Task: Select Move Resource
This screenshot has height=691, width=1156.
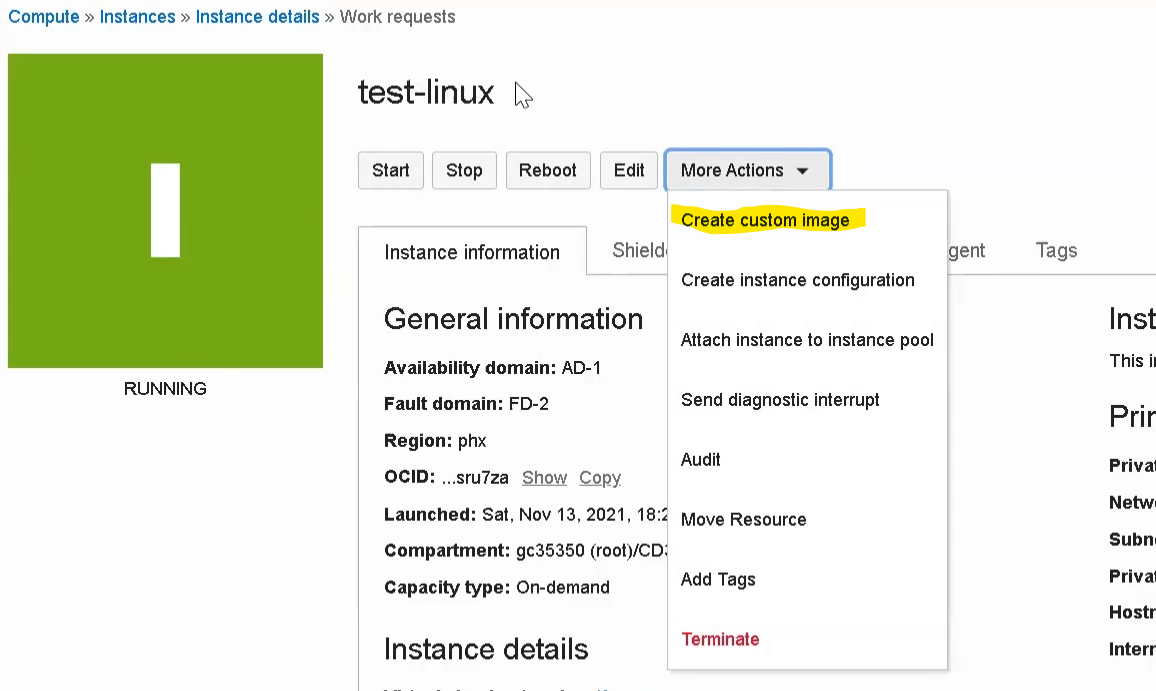Action: [x=743, y=519]
